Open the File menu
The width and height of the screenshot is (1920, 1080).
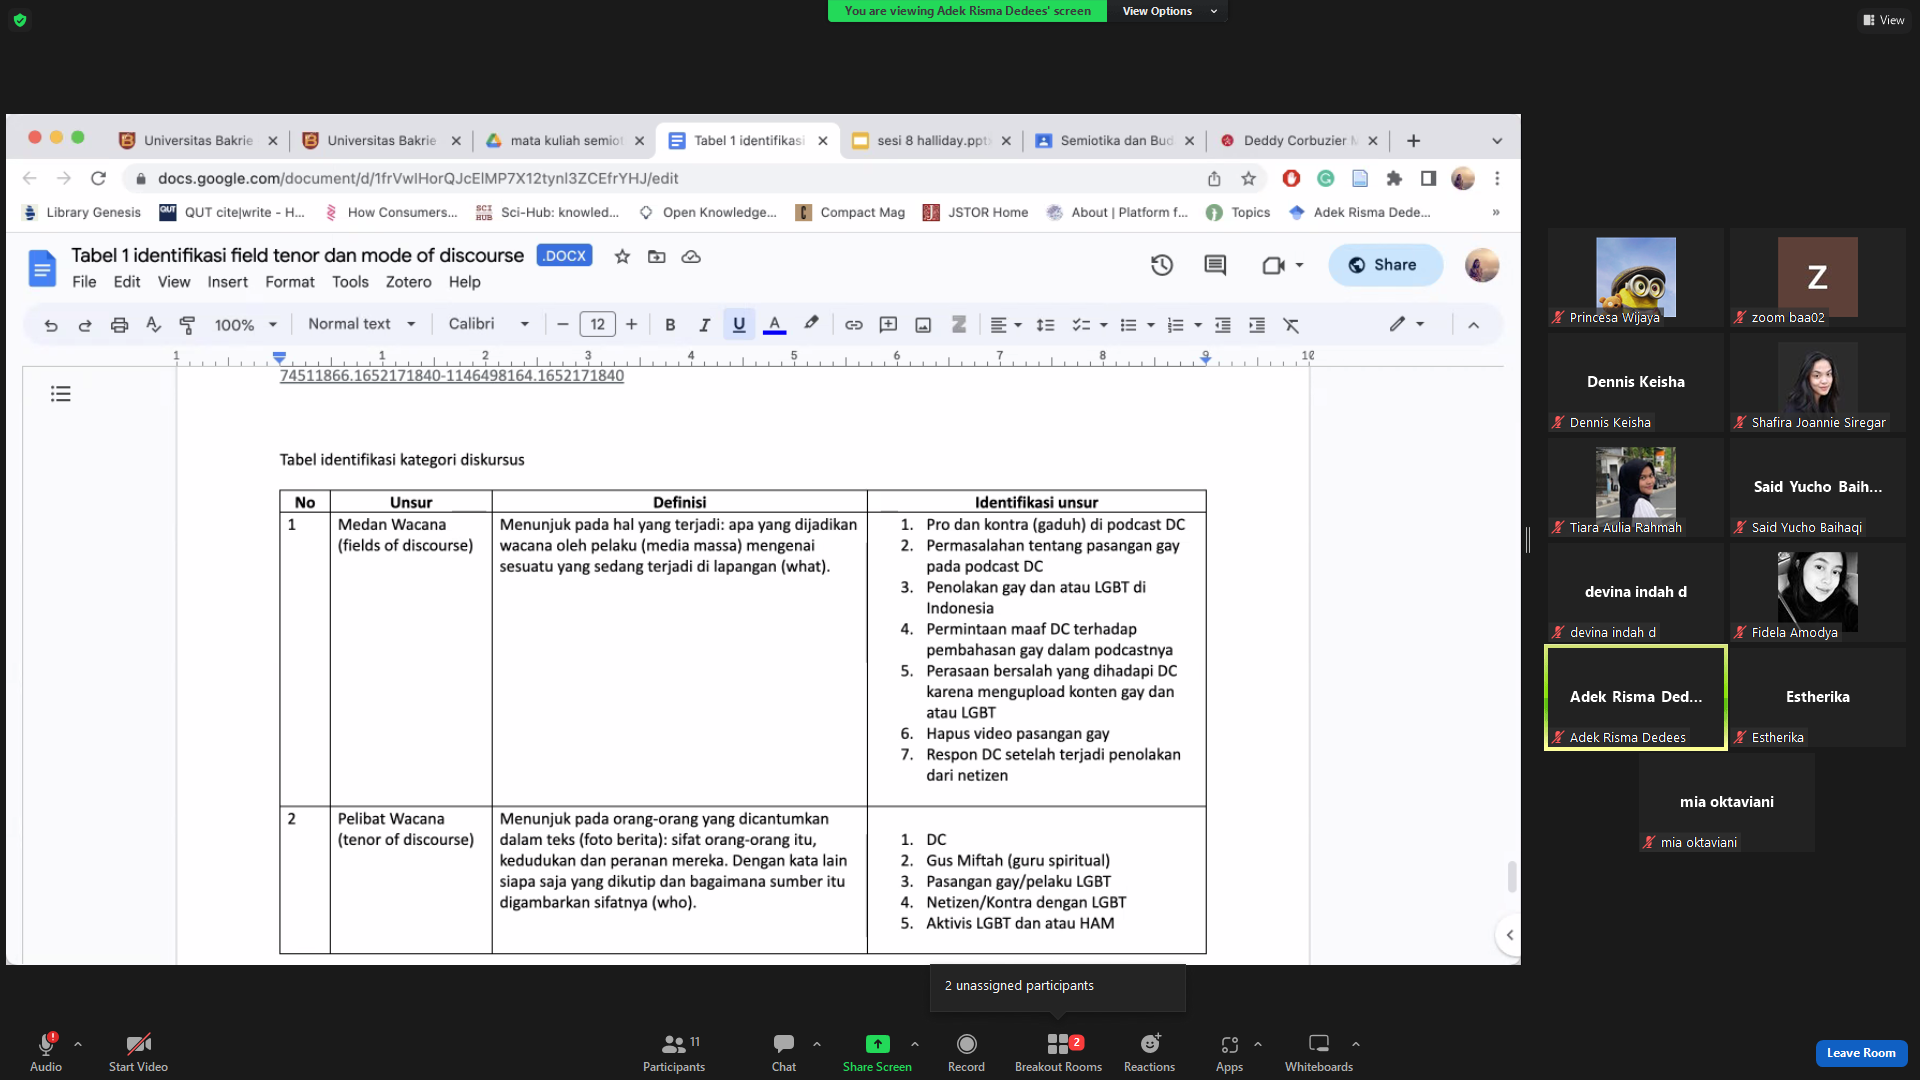click(84, 282)
